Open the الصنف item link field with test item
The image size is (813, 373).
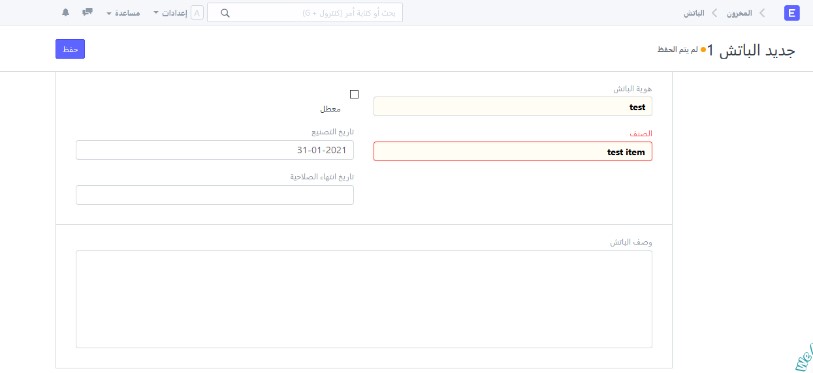[513, 151]
